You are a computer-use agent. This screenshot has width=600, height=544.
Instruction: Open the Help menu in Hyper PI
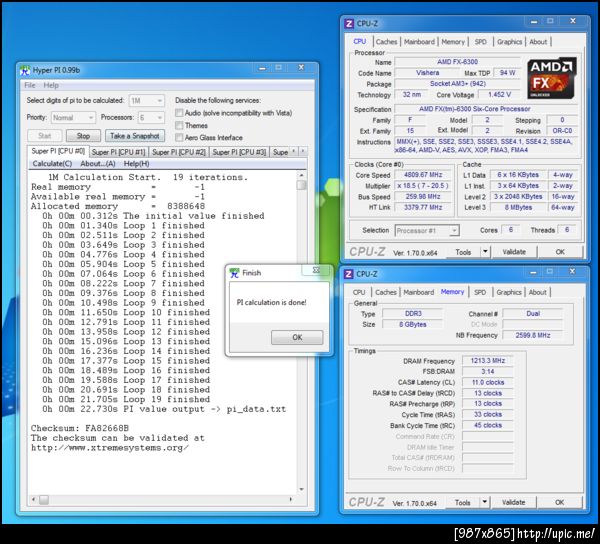tap(51, 85)
